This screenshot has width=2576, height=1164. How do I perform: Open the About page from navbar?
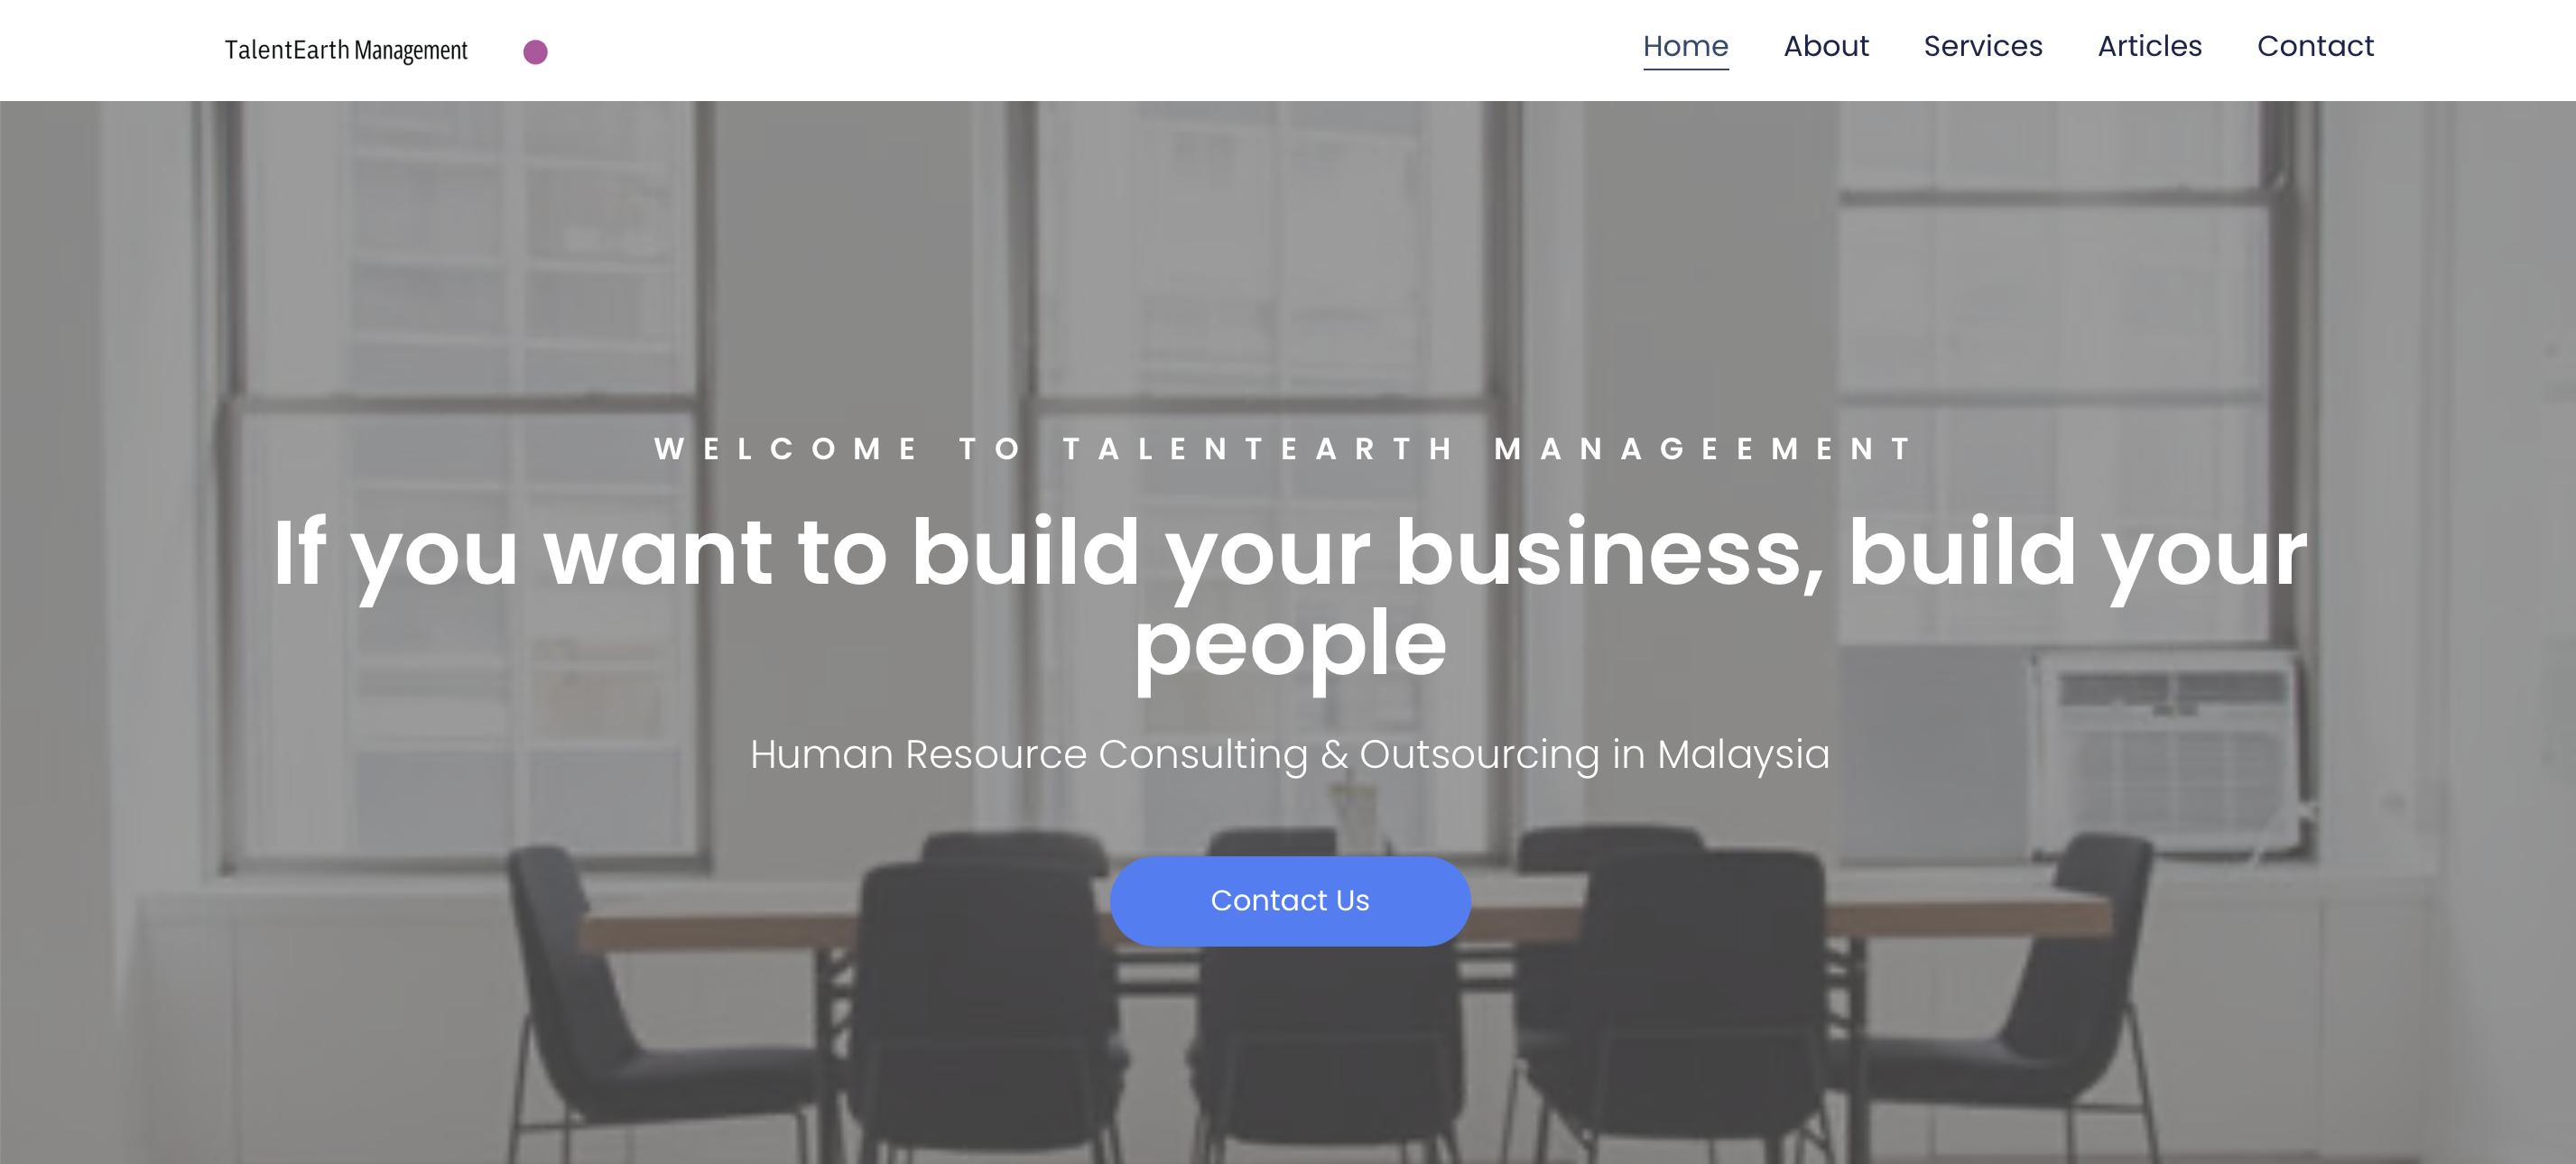1825,46
